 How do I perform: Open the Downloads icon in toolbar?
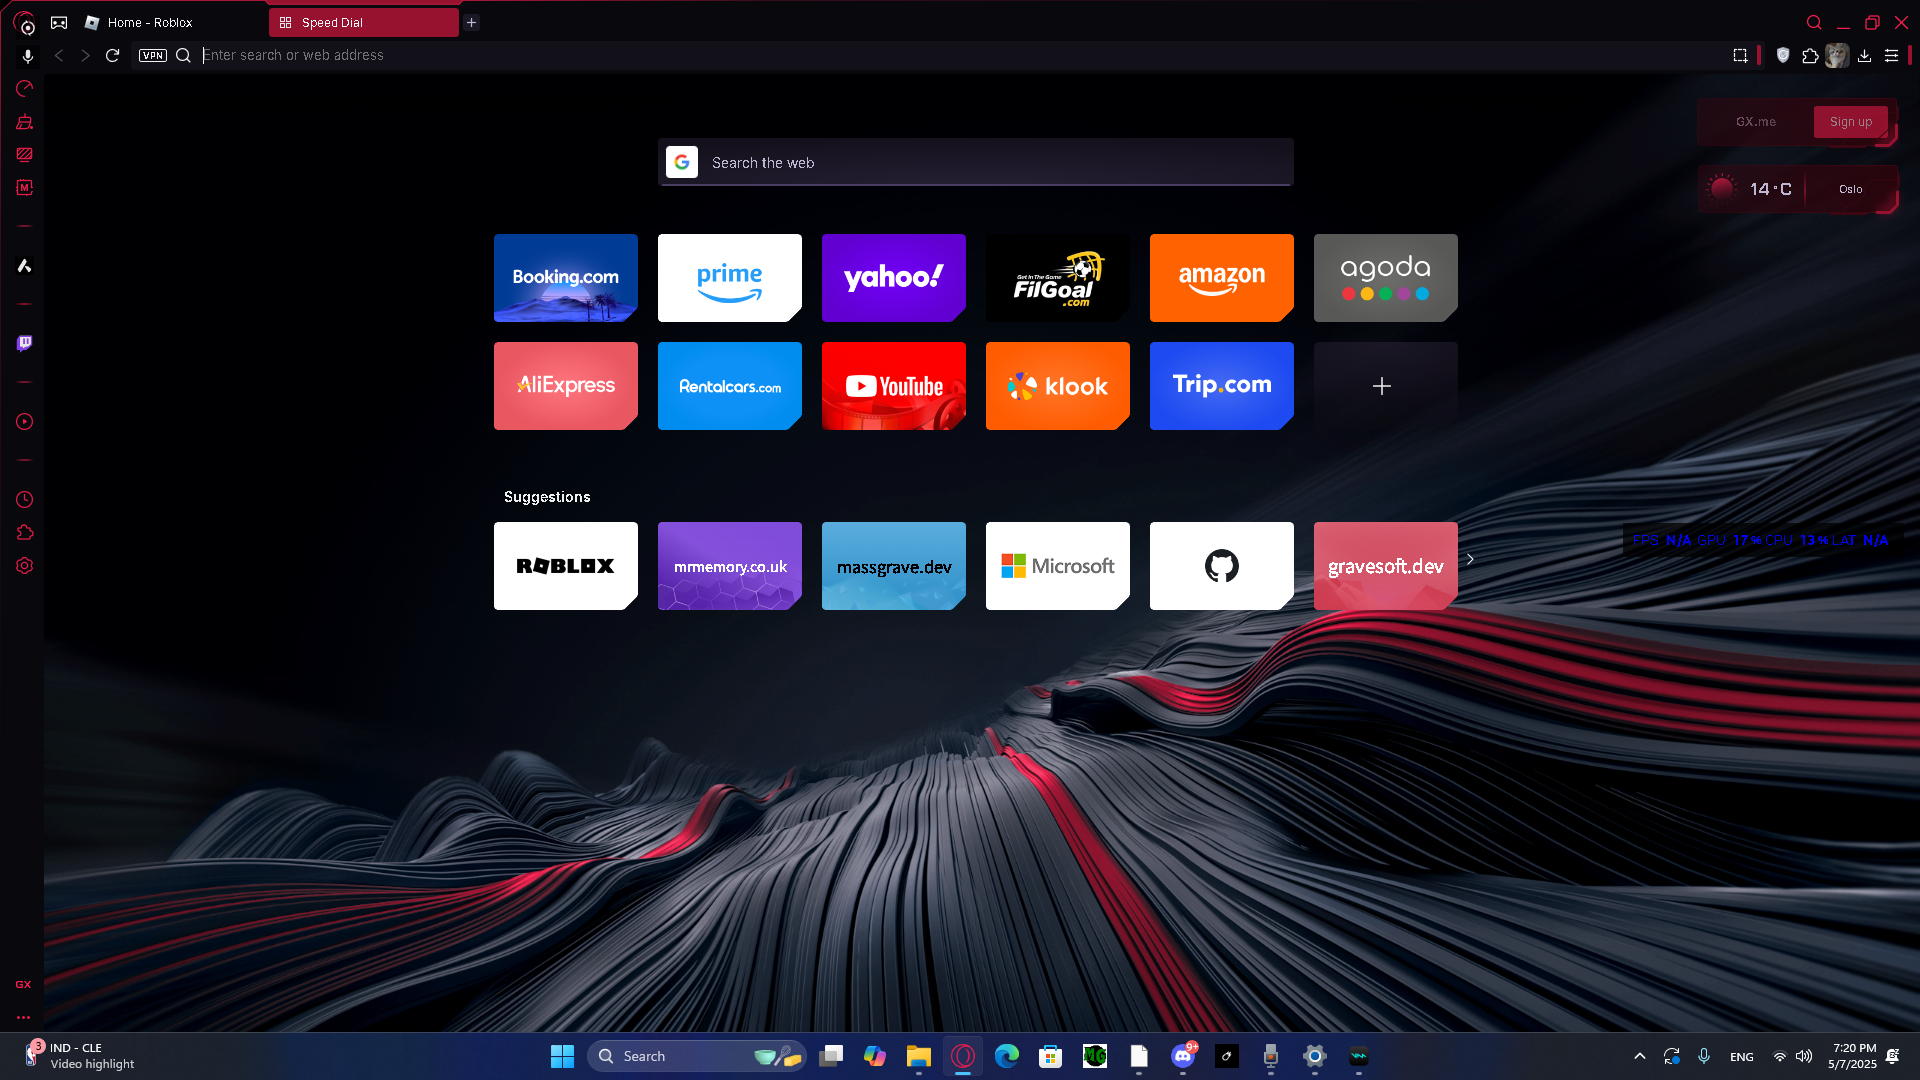[1864, 56]
